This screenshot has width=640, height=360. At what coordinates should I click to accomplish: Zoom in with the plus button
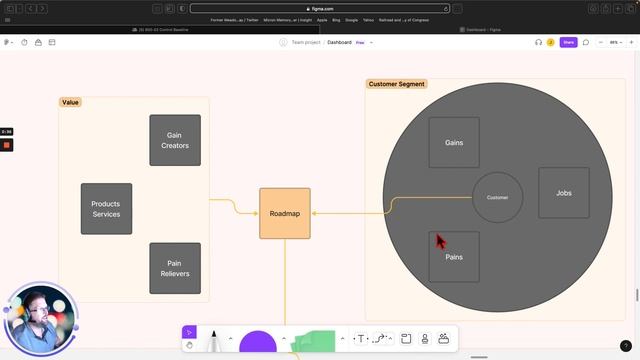pyautogui.click(x=631, y=42)
